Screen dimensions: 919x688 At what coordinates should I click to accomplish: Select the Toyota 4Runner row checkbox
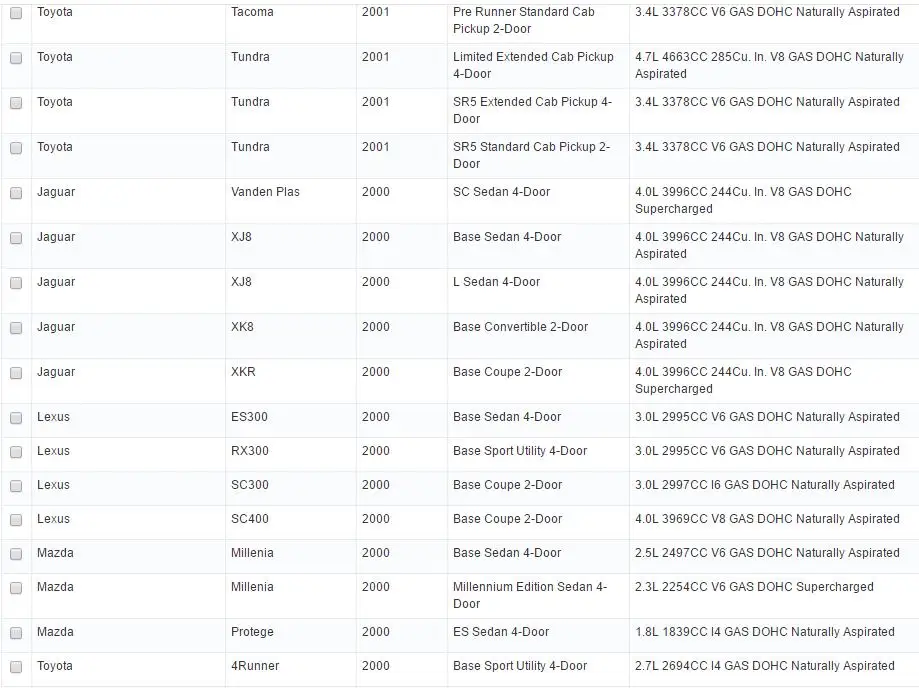[16, 667]
